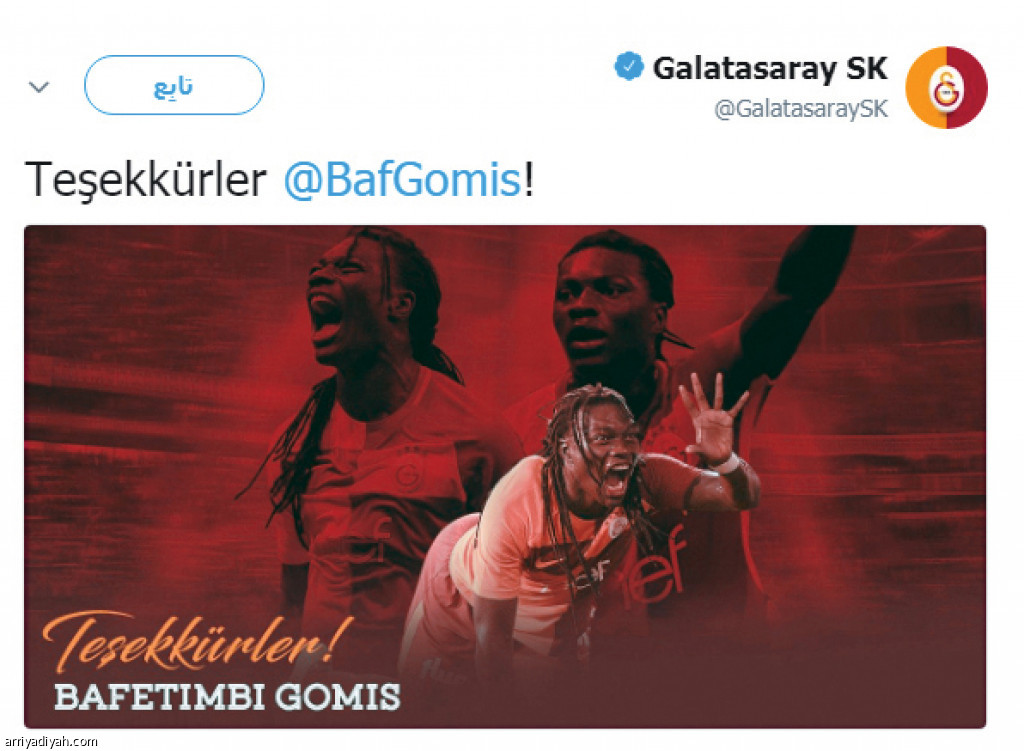Open the @BafGomis mention link

402,180
